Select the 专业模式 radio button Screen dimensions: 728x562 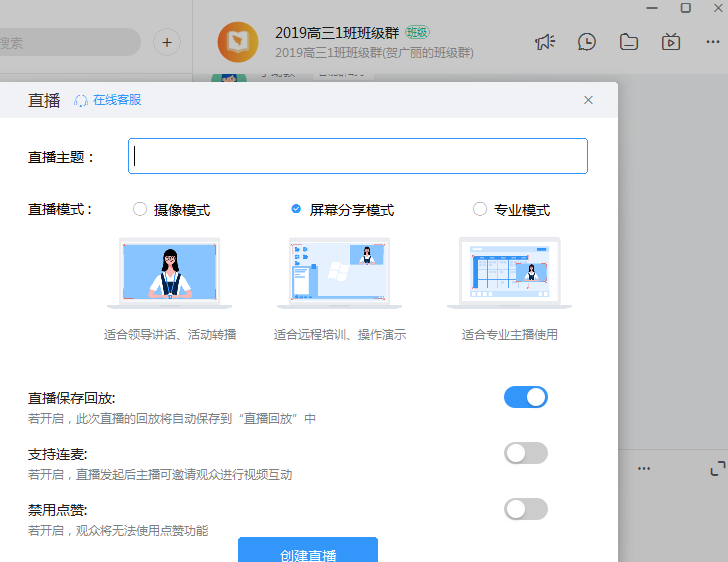pyautogui.click(x=480, y=209)
